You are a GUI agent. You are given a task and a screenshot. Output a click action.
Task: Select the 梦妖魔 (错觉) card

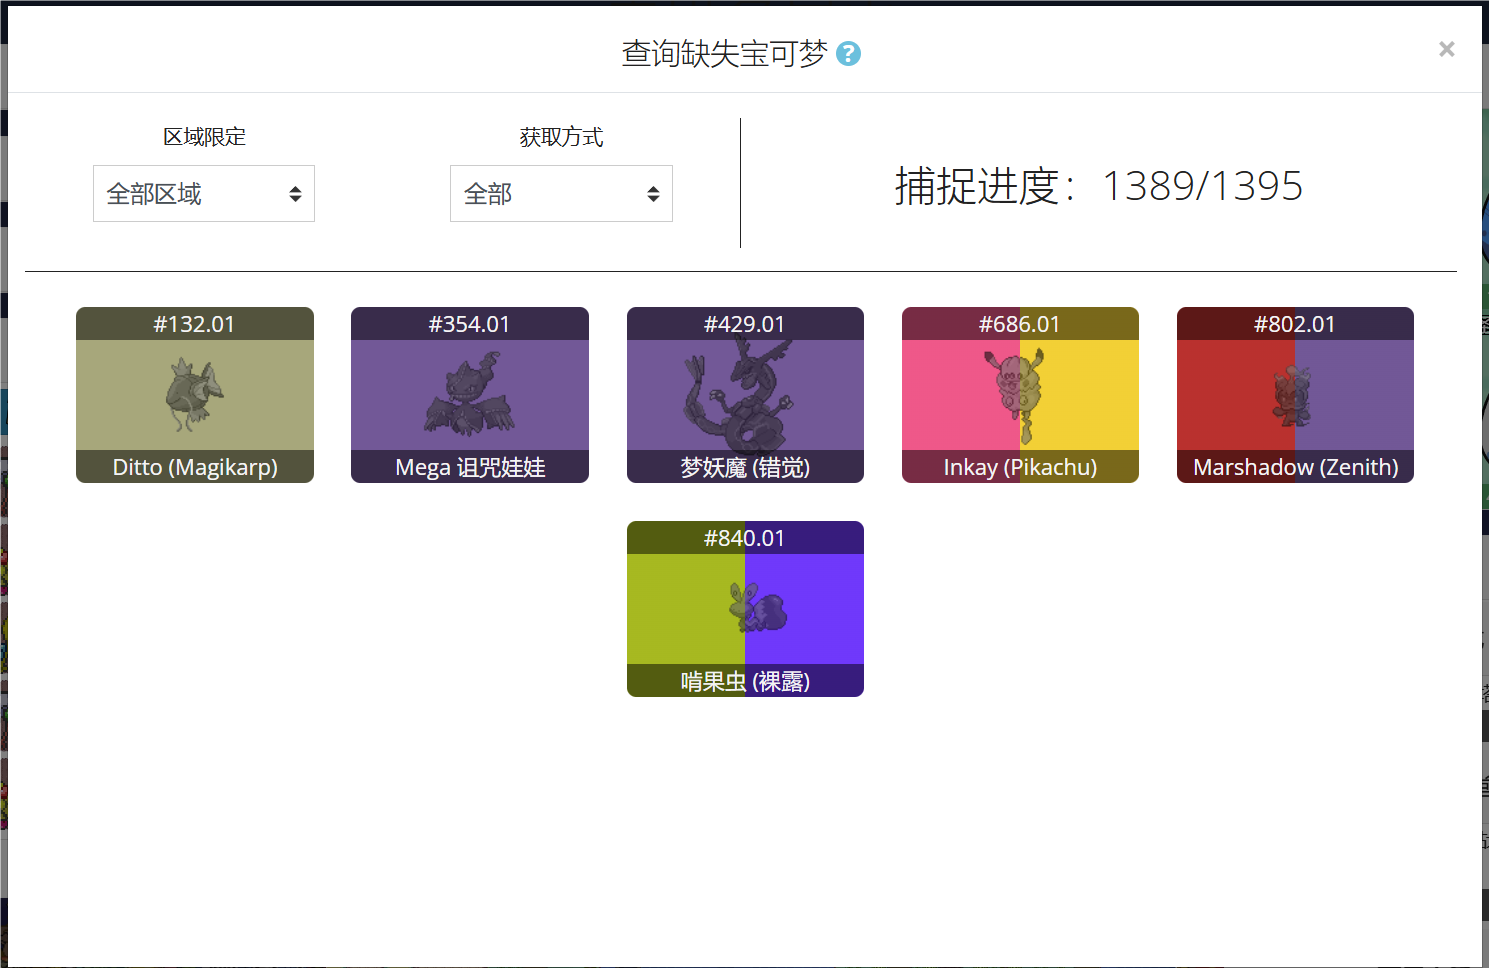[x=745, y=395]
